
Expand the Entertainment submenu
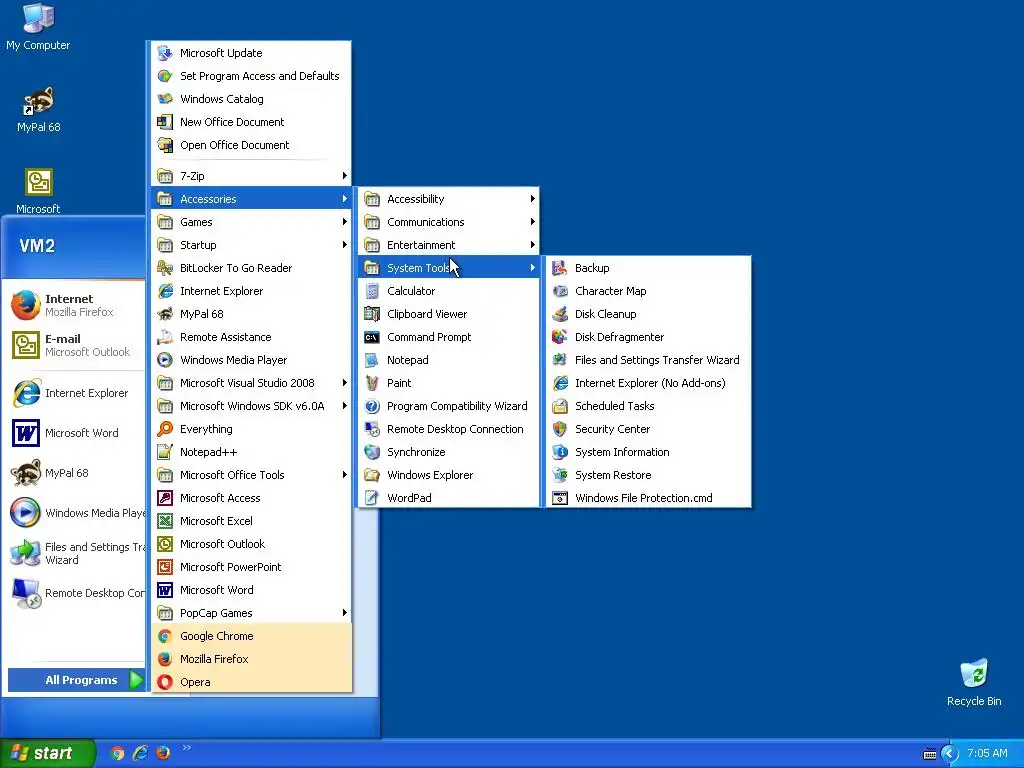[449, 245]
